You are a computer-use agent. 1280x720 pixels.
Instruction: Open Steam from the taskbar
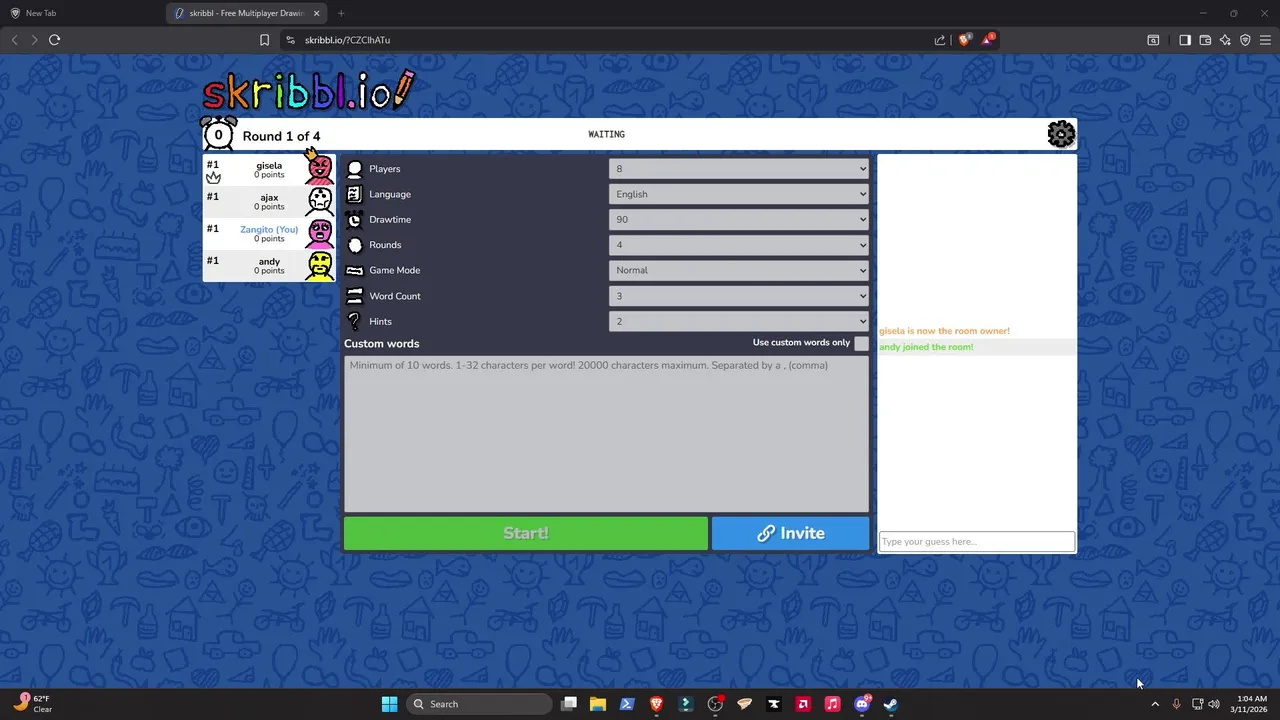[x=890, y=704]
